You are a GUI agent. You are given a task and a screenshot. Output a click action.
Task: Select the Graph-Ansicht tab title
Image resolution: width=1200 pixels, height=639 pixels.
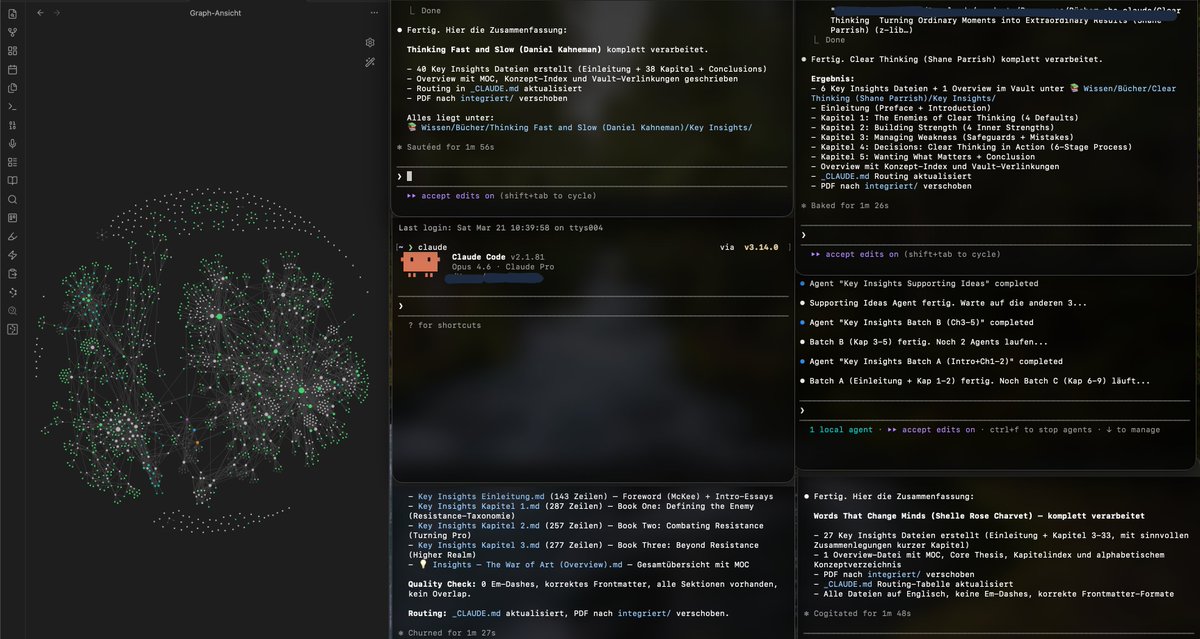[x=215, y=13]
